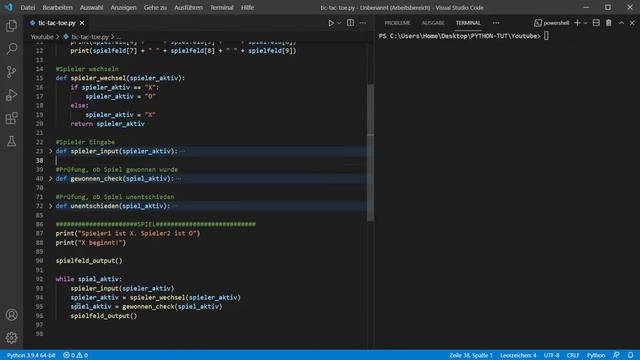Maximize panel with up chevron
Image resolution: width=640 pixels, height=360 pixels.
(621, 23)
